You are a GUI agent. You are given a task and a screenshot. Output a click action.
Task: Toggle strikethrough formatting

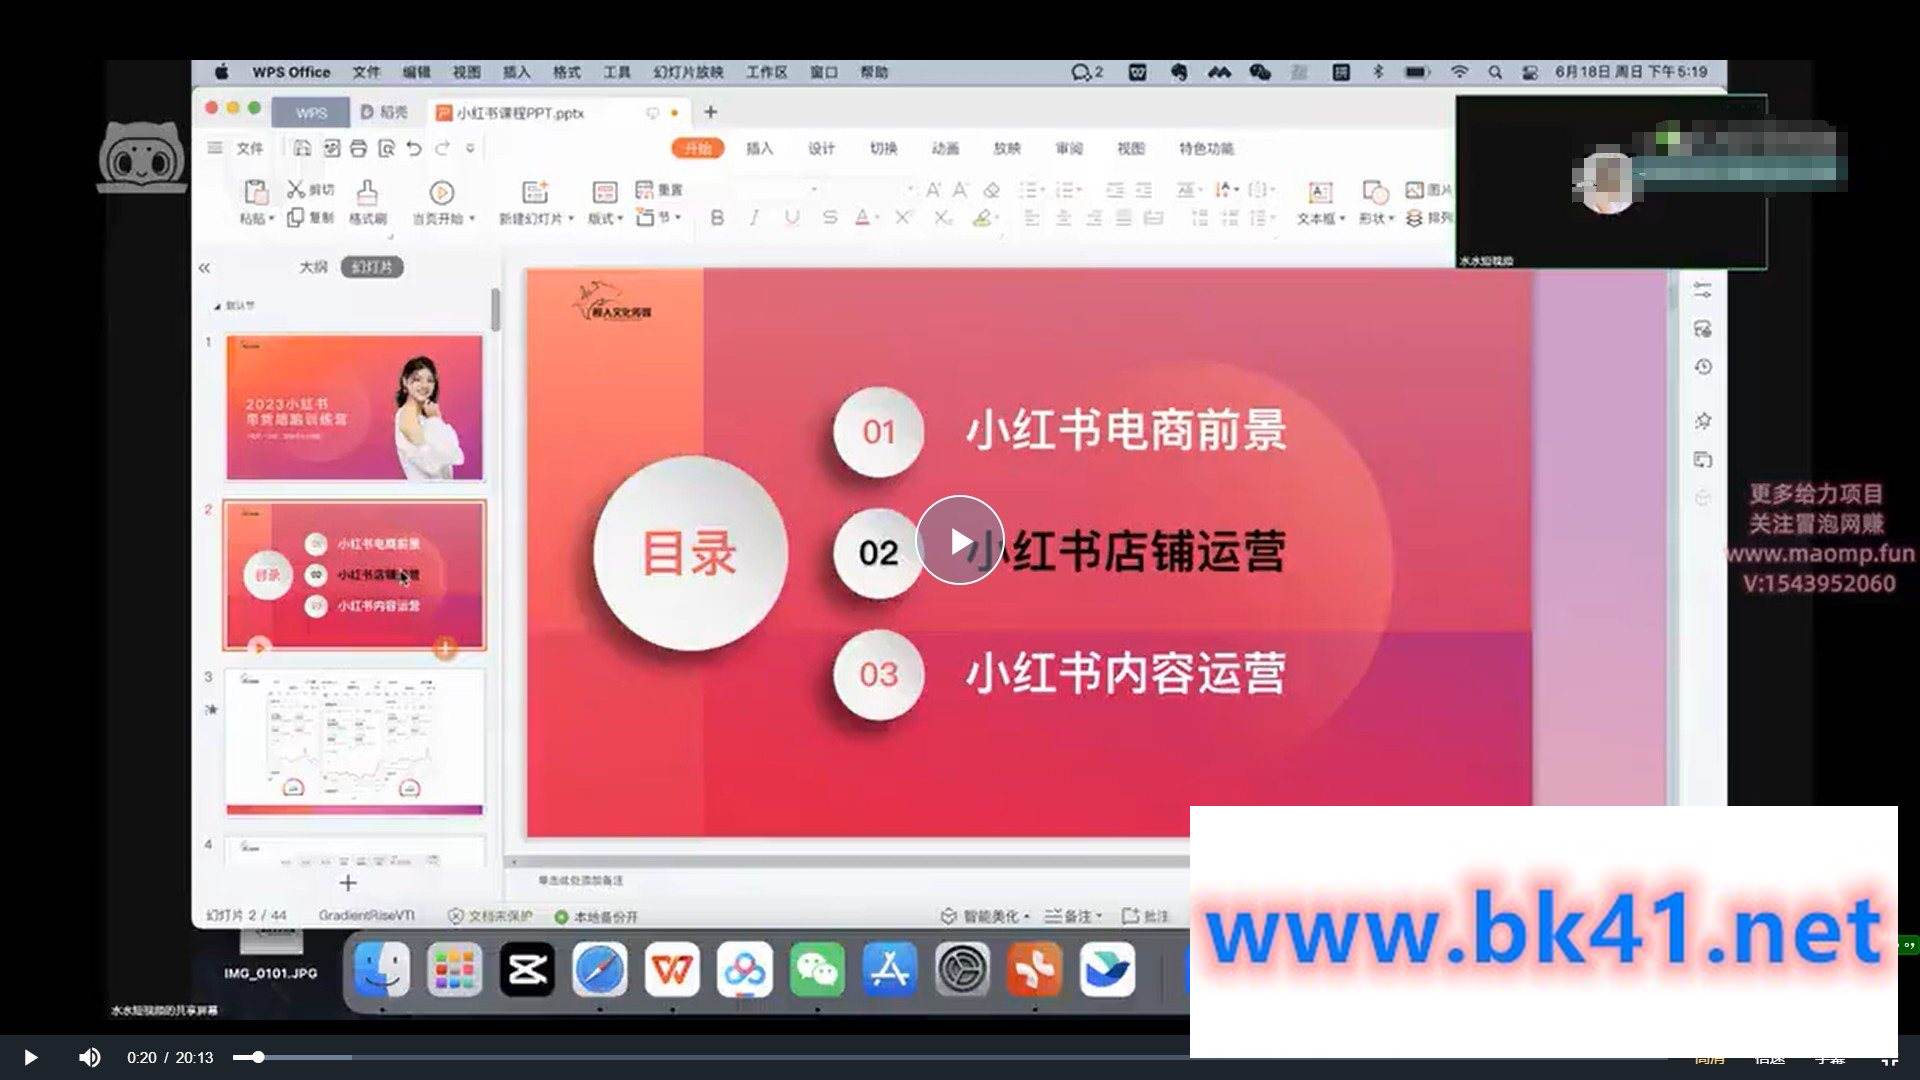[x=829, y=218]
